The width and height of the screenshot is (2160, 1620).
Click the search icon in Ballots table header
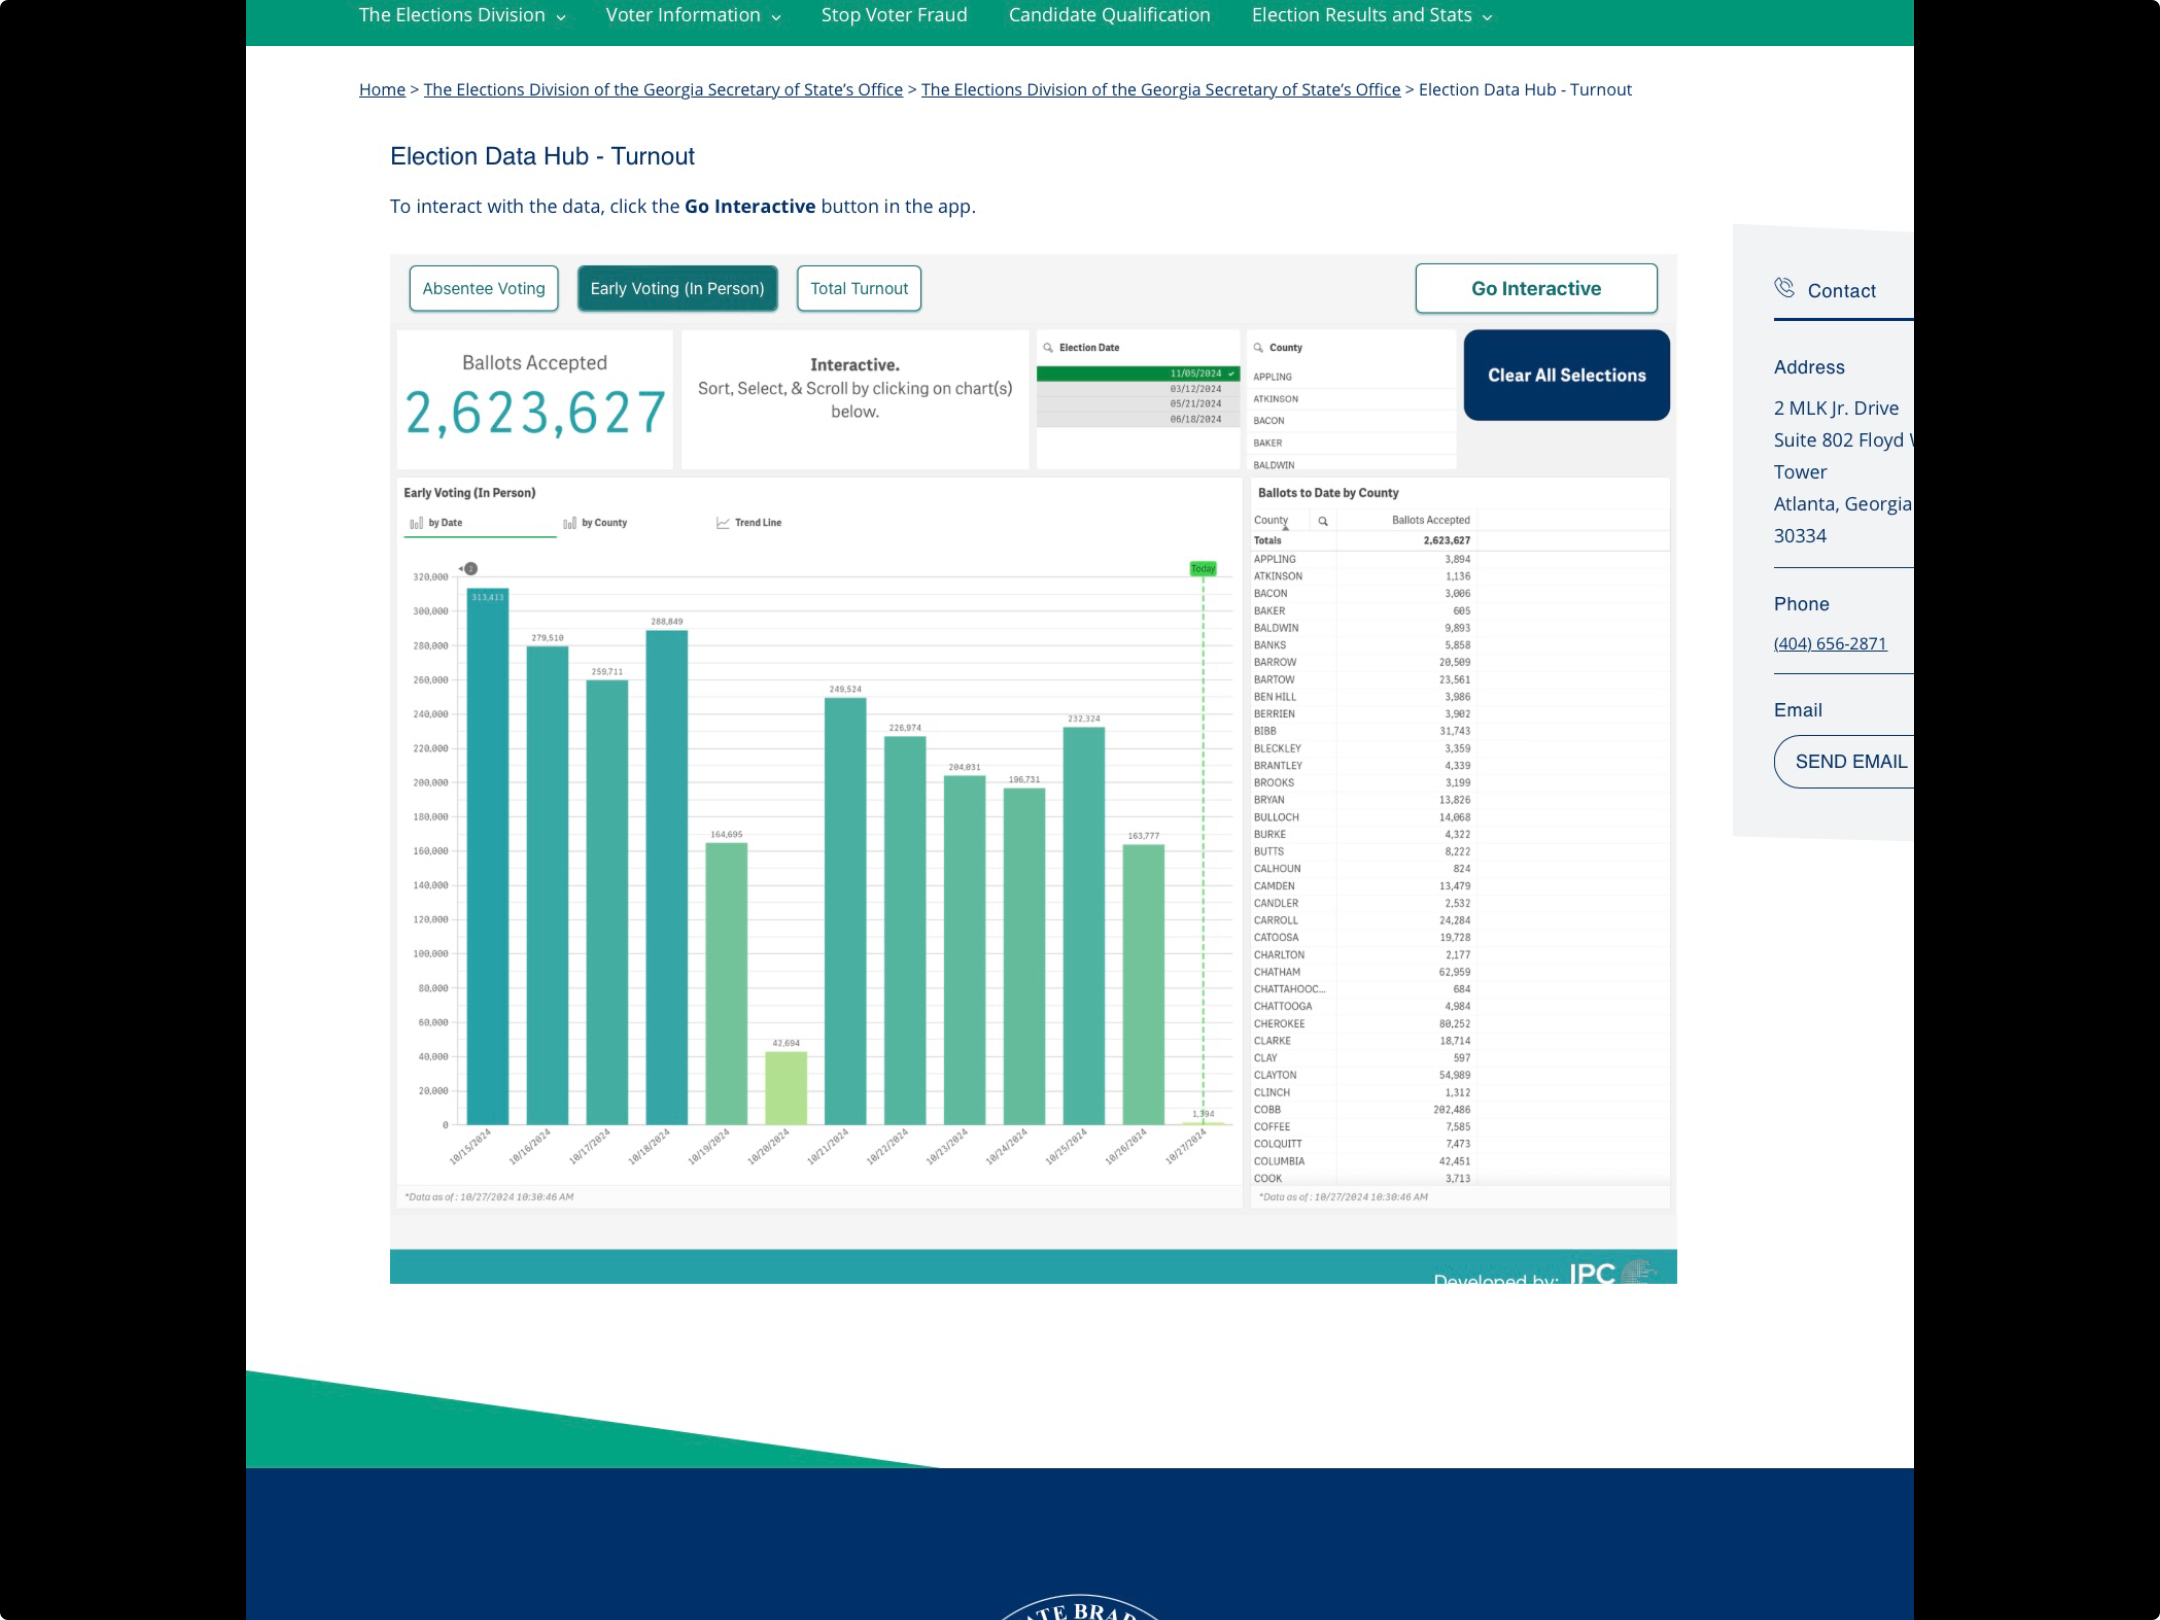click(1323, 521)
